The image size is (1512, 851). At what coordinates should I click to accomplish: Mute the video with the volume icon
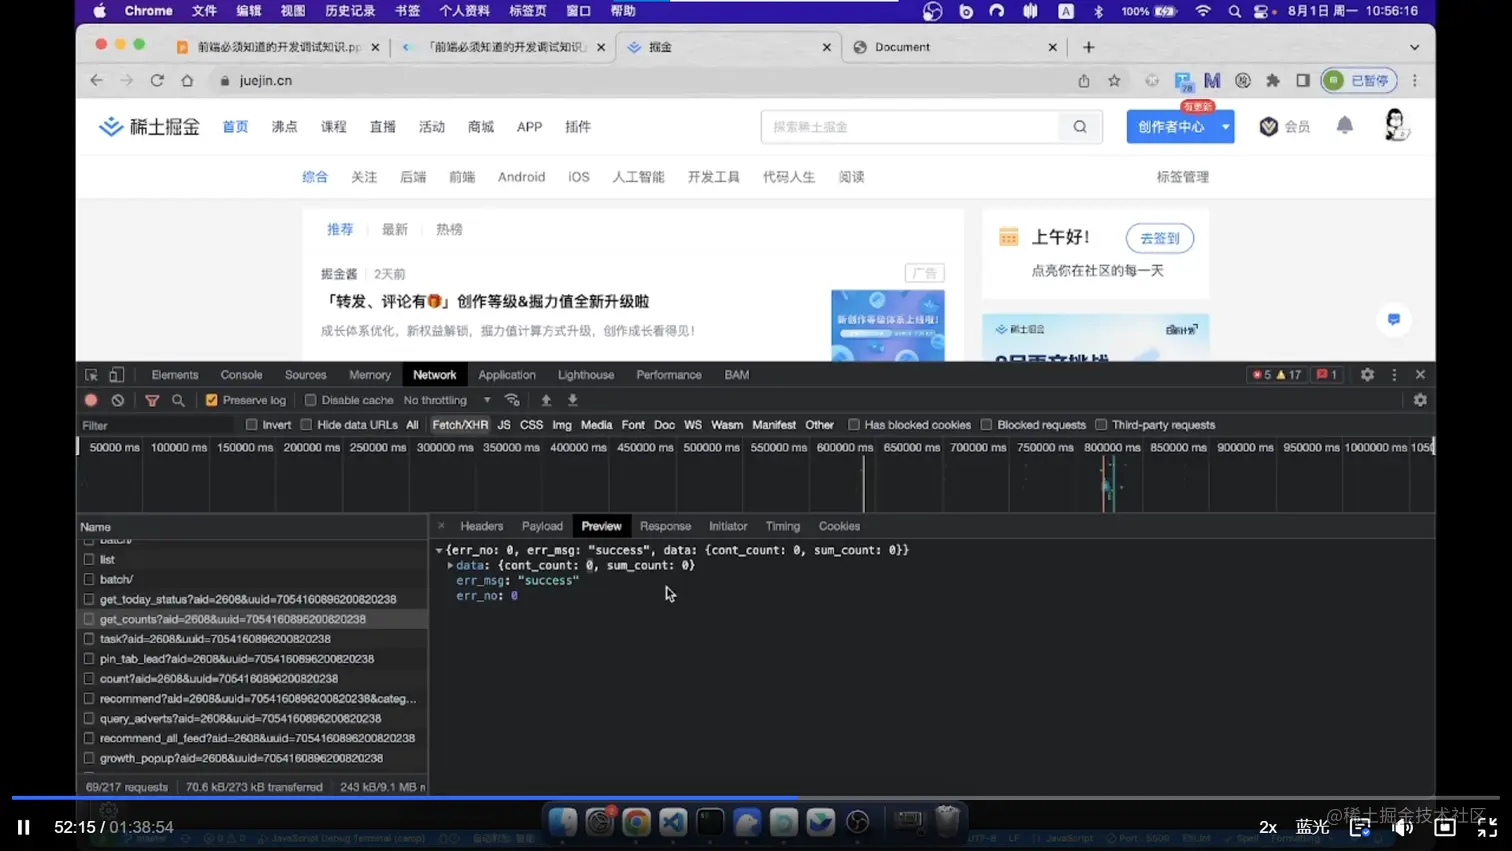[x=1402, y=827]
